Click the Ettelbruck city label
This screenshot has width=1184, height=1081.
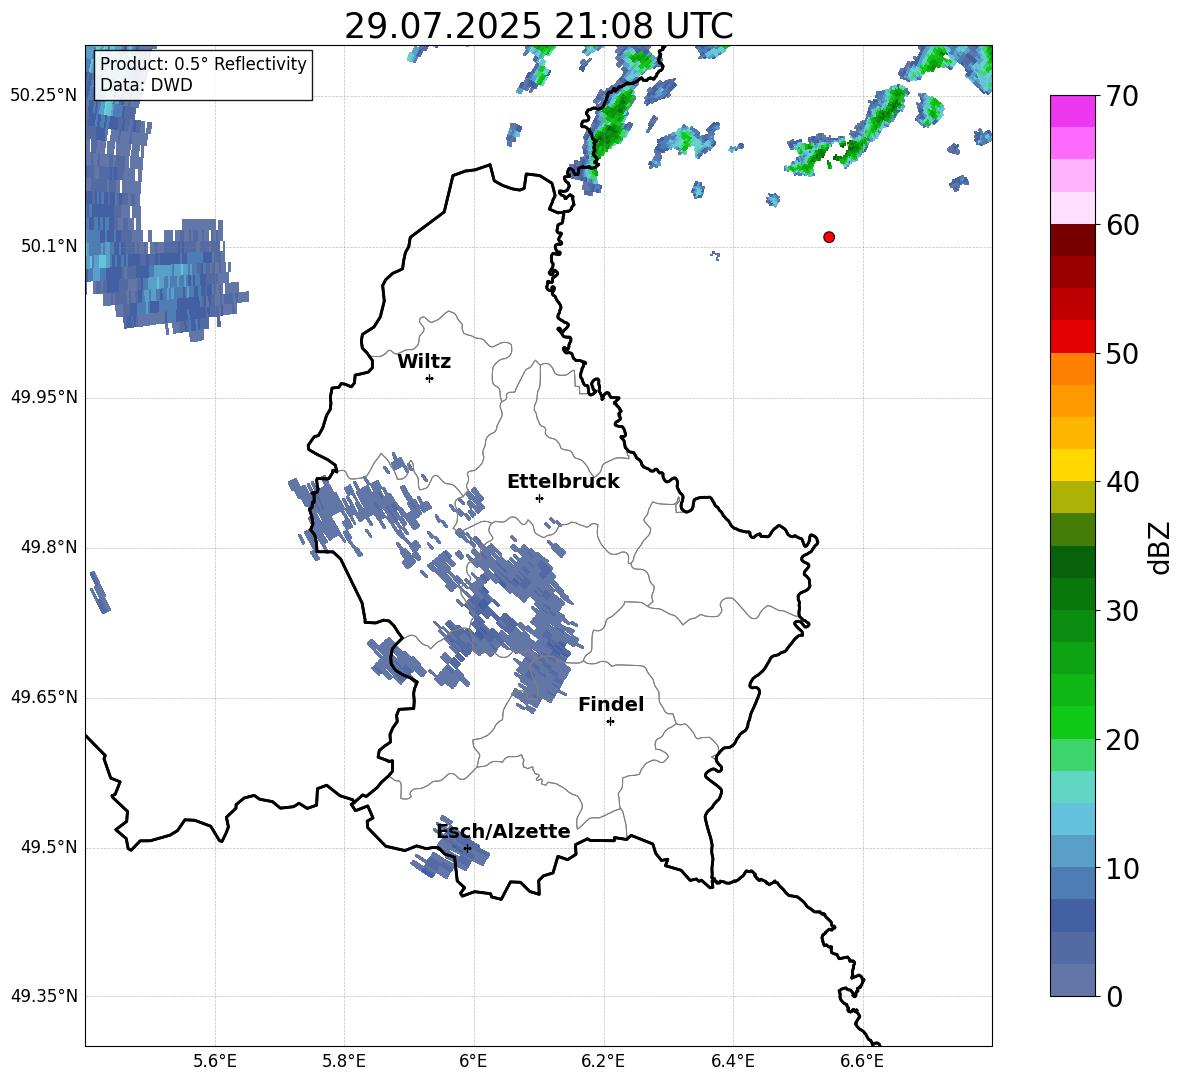563,482
